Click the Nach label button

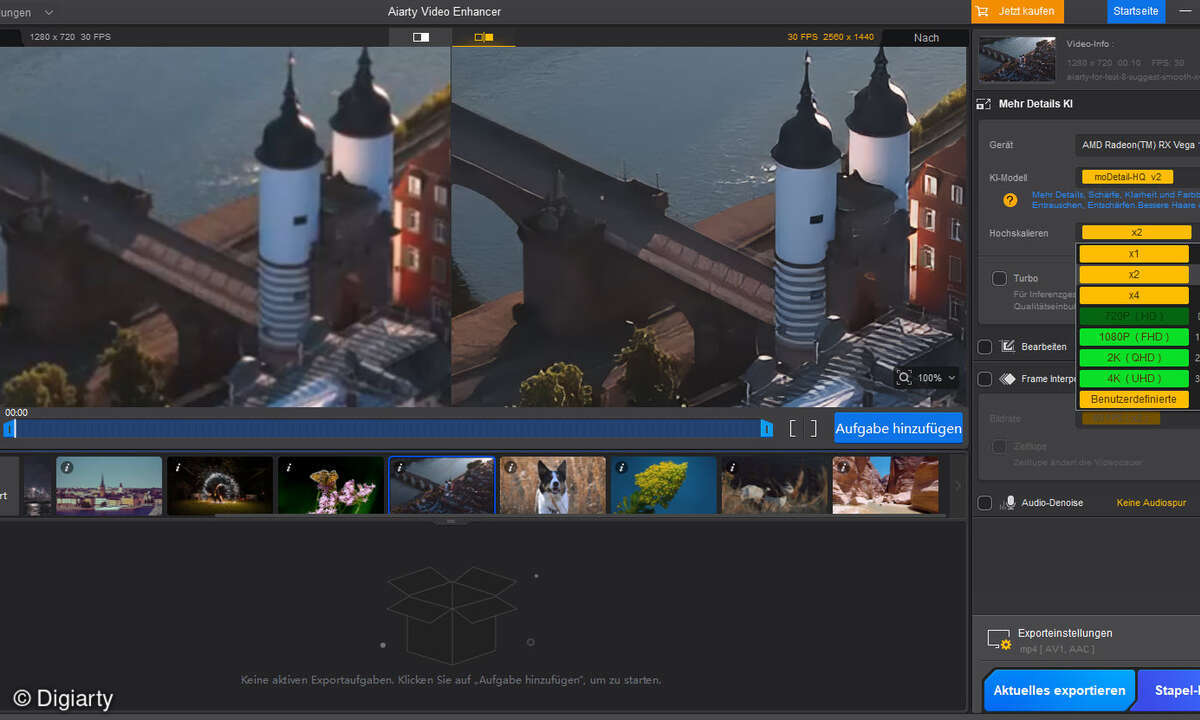[x=926, y=38]
